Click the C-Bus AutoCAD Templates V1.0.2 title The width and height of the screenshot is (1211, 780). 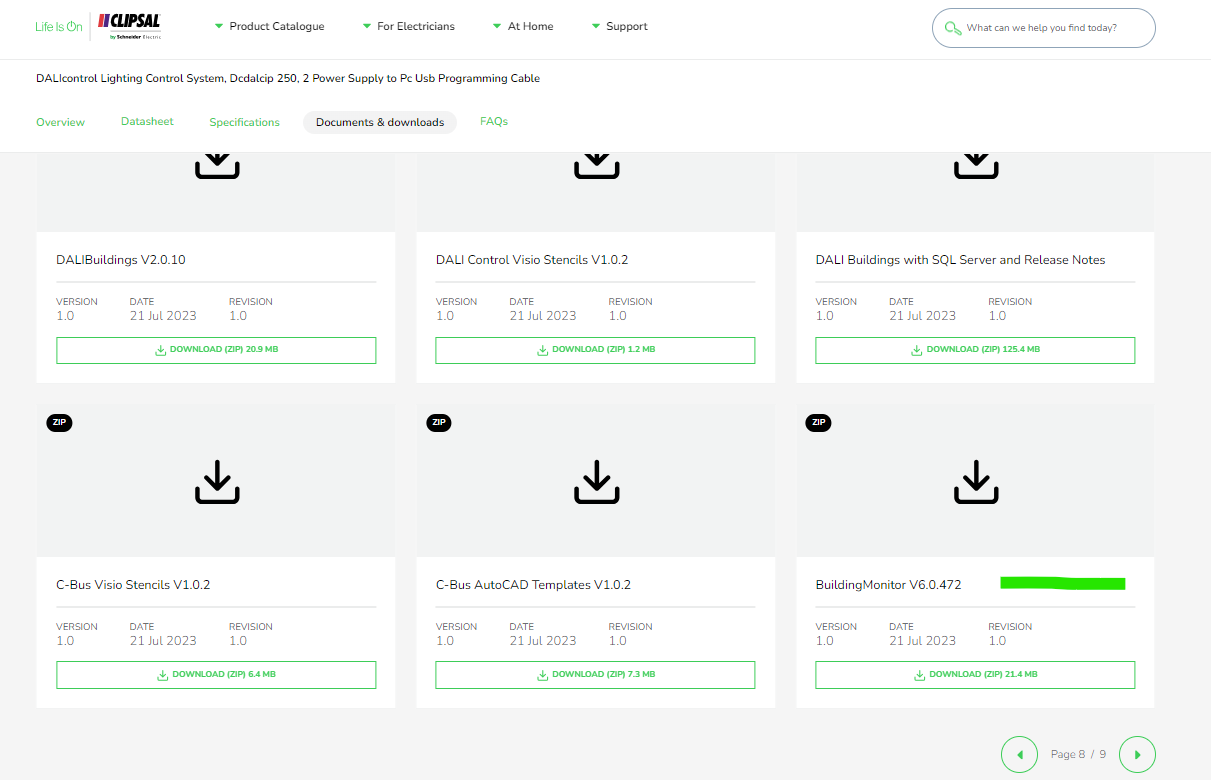point(533,585)
